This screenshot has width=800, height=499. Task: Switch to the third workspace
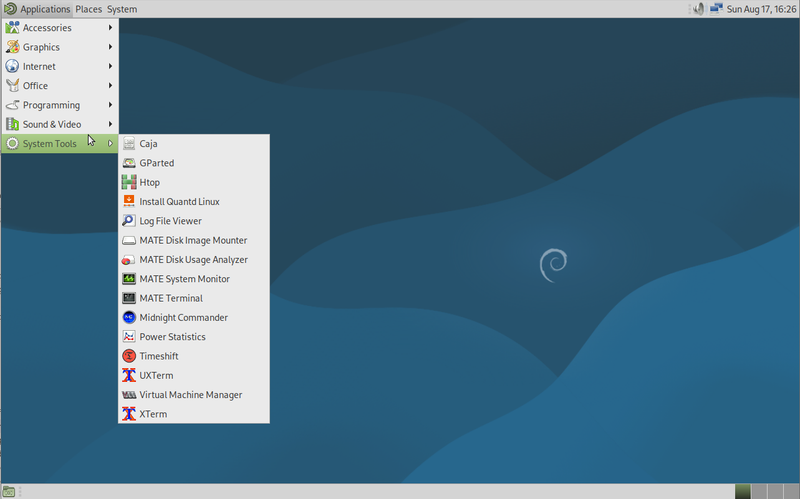pyautogui.click(x=775, y=491)
